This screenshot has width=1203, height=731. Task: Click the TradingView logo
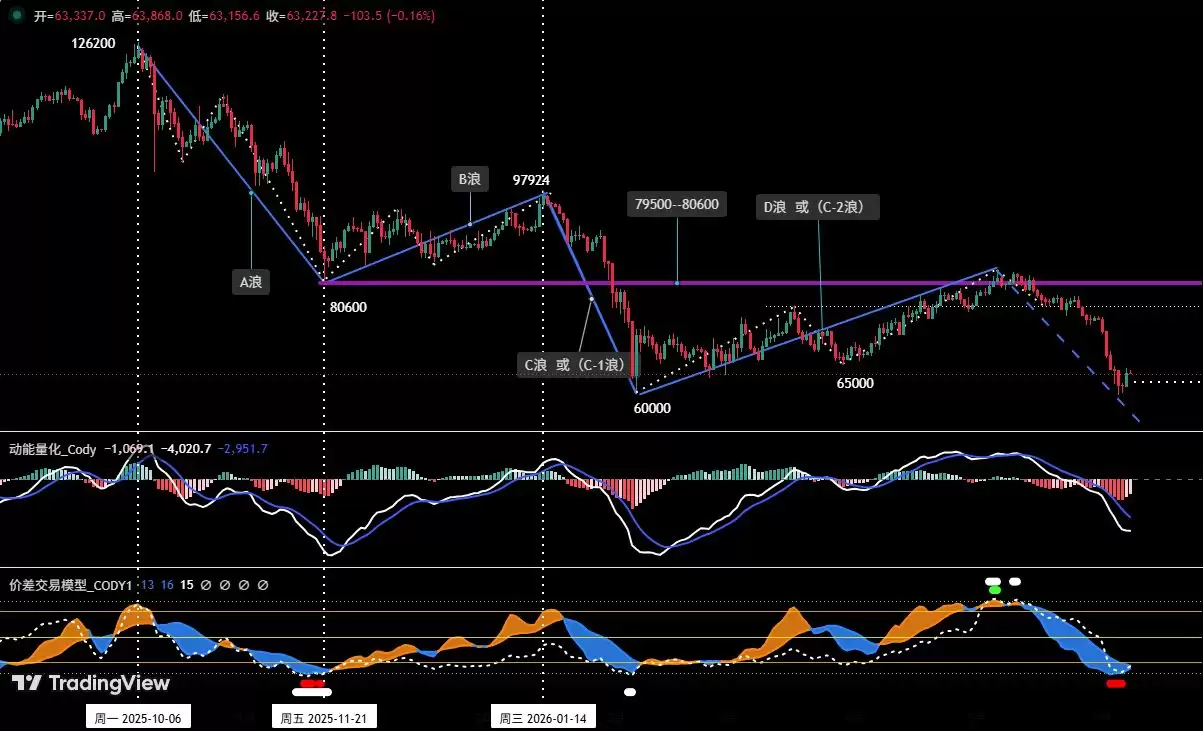[90, 684]
